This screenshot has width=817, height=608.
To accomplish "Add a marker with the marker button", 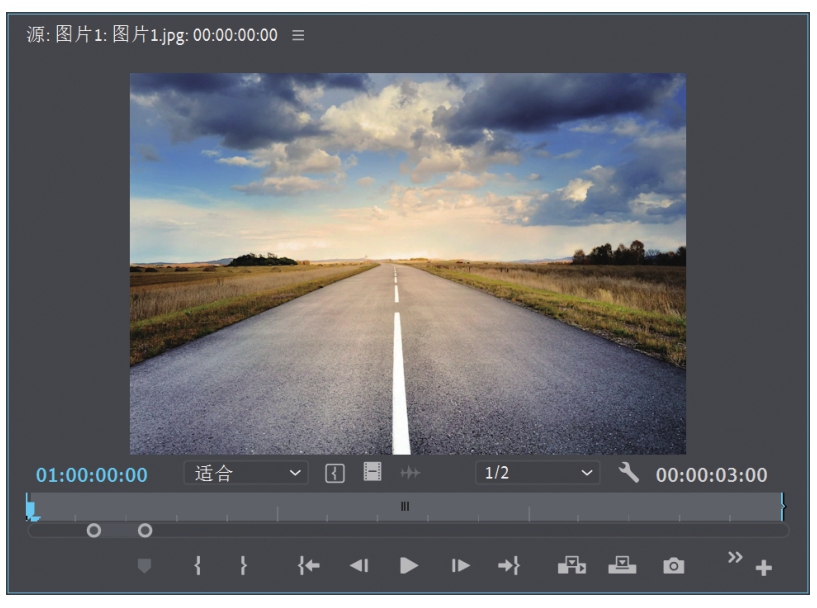I will [x=144, y=566].
